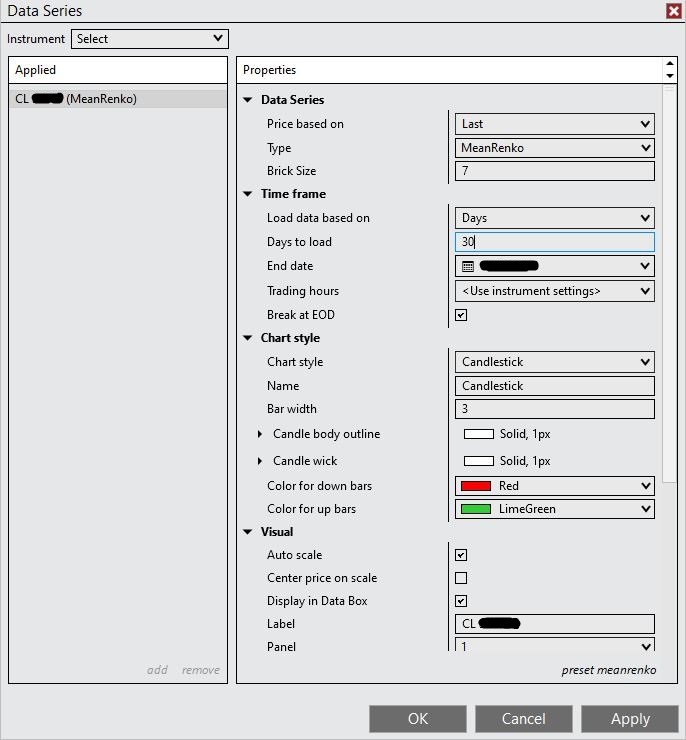Viewport: 686px width, 740px height.
Task: Click the preset meanrenko link
Action: tap(608, 670)
